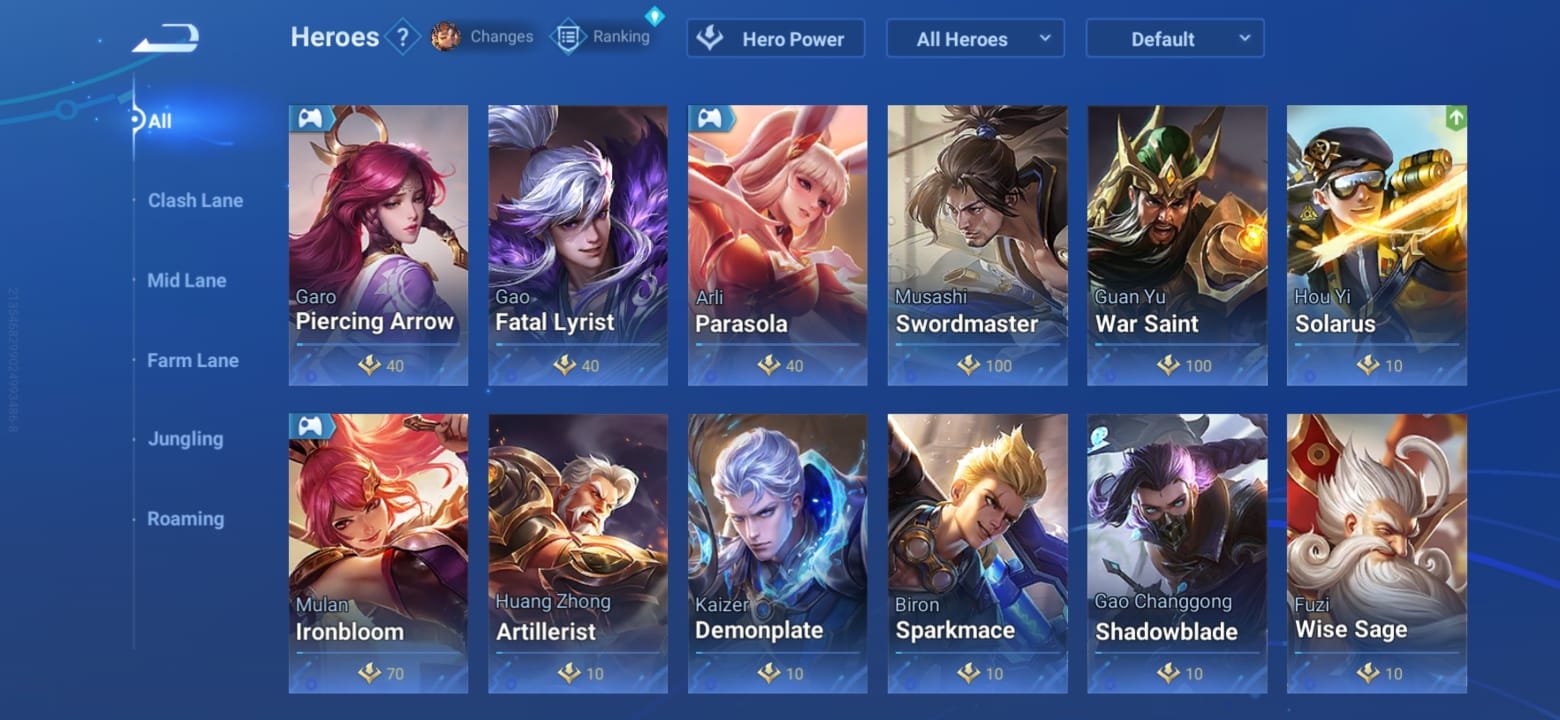Select the Farm Lane category
The height and width of the screenshot is (720, 1560).
click(192, 360)
